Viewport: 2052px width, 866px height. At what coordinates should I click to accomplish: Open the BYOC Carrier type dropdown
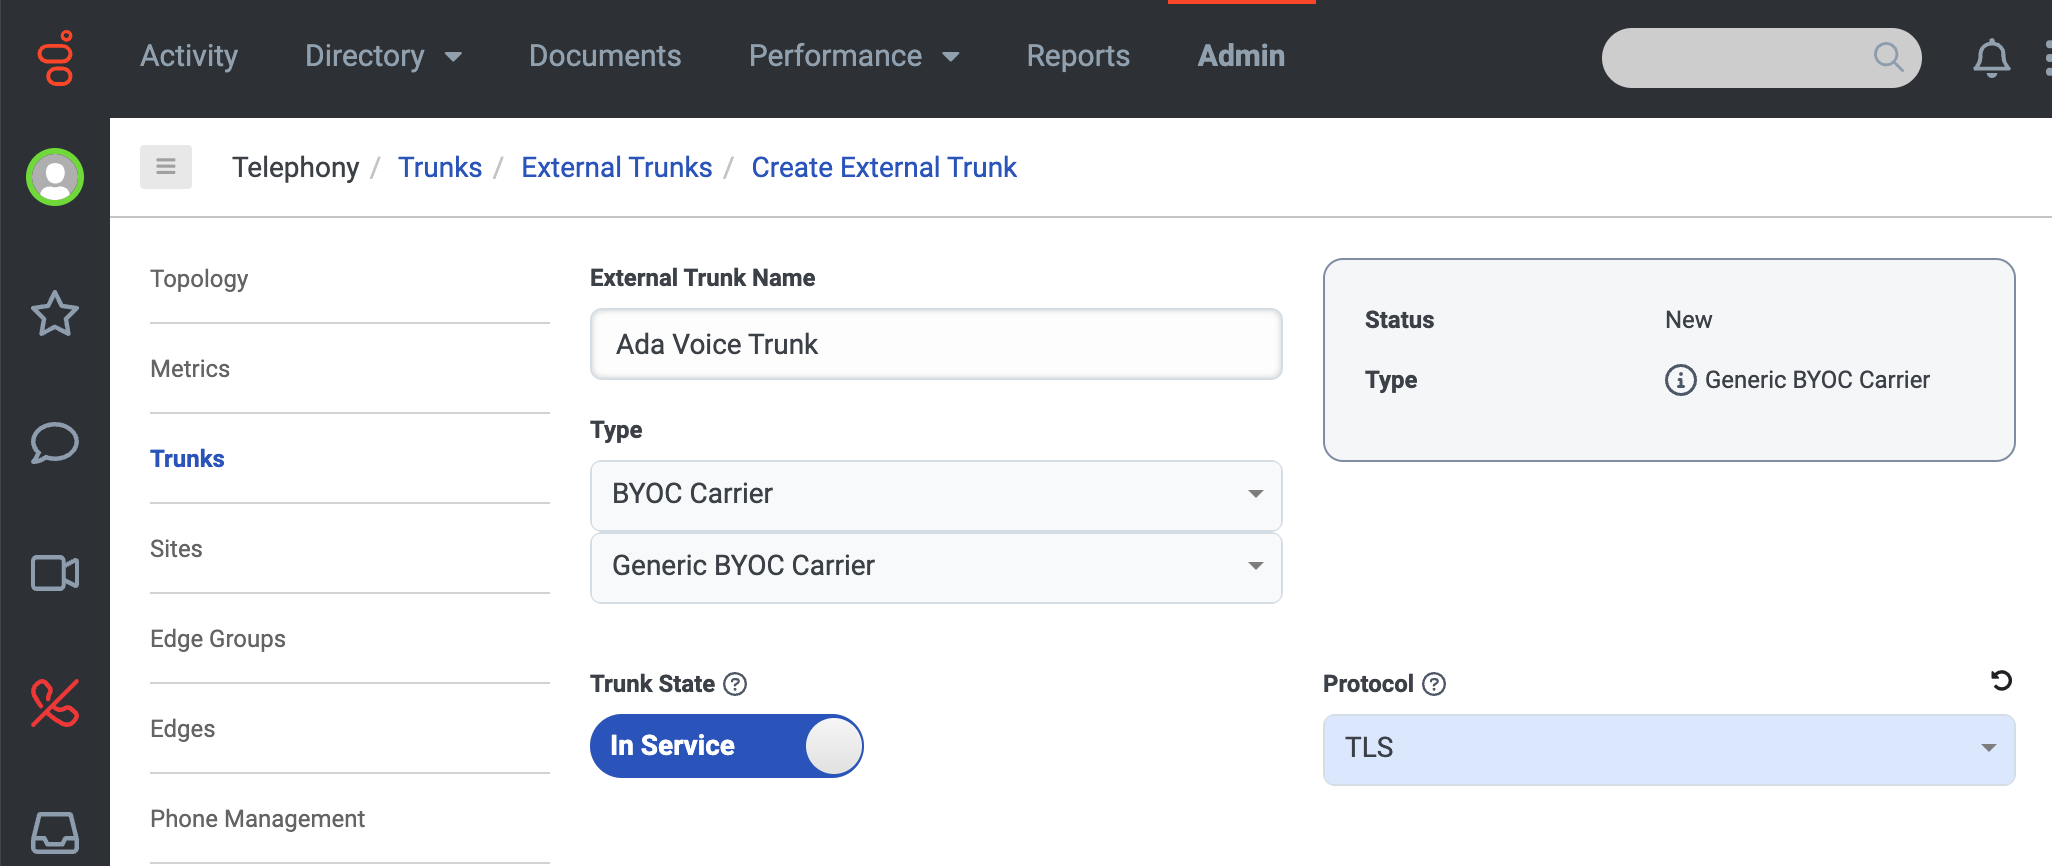click(x=936, y=495)
